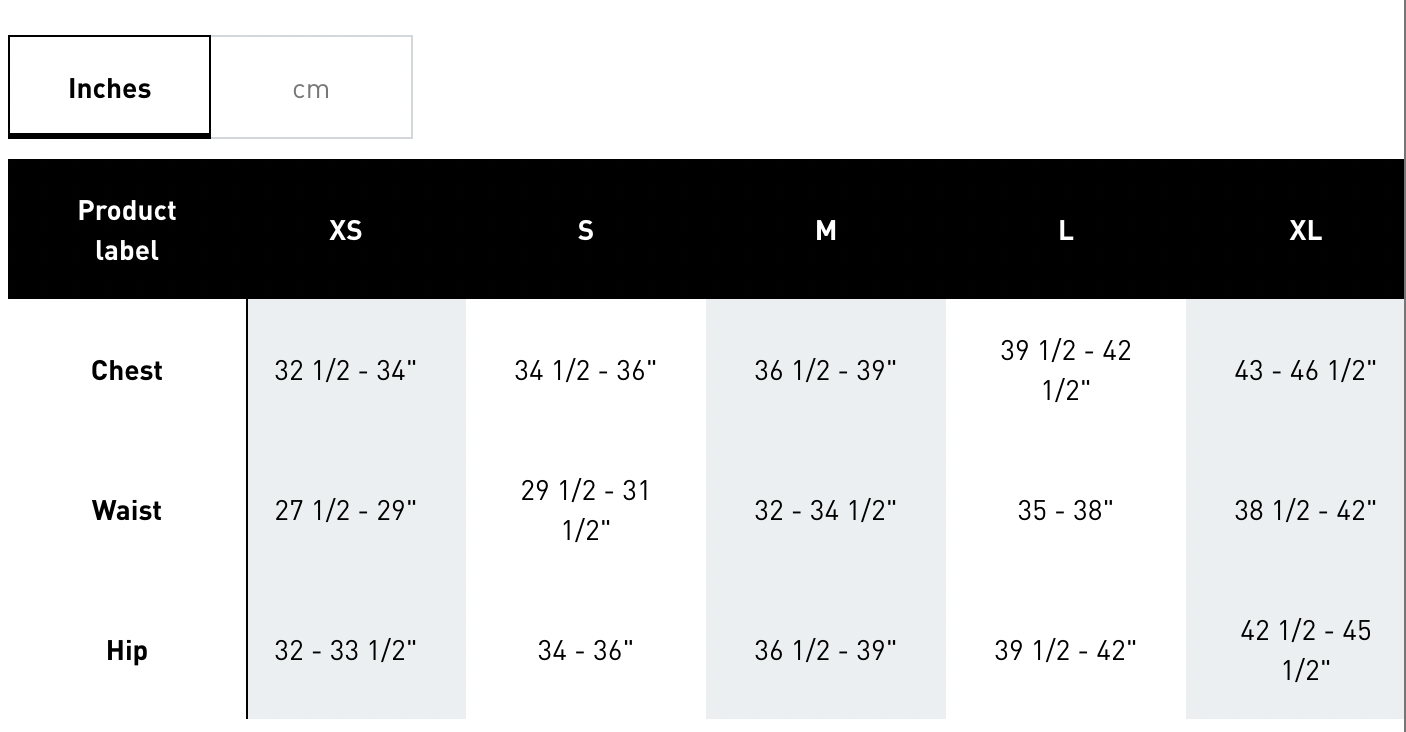Switch to the Inches tab
This screenshot has height=732, width=1406.
tap(110, 87)
